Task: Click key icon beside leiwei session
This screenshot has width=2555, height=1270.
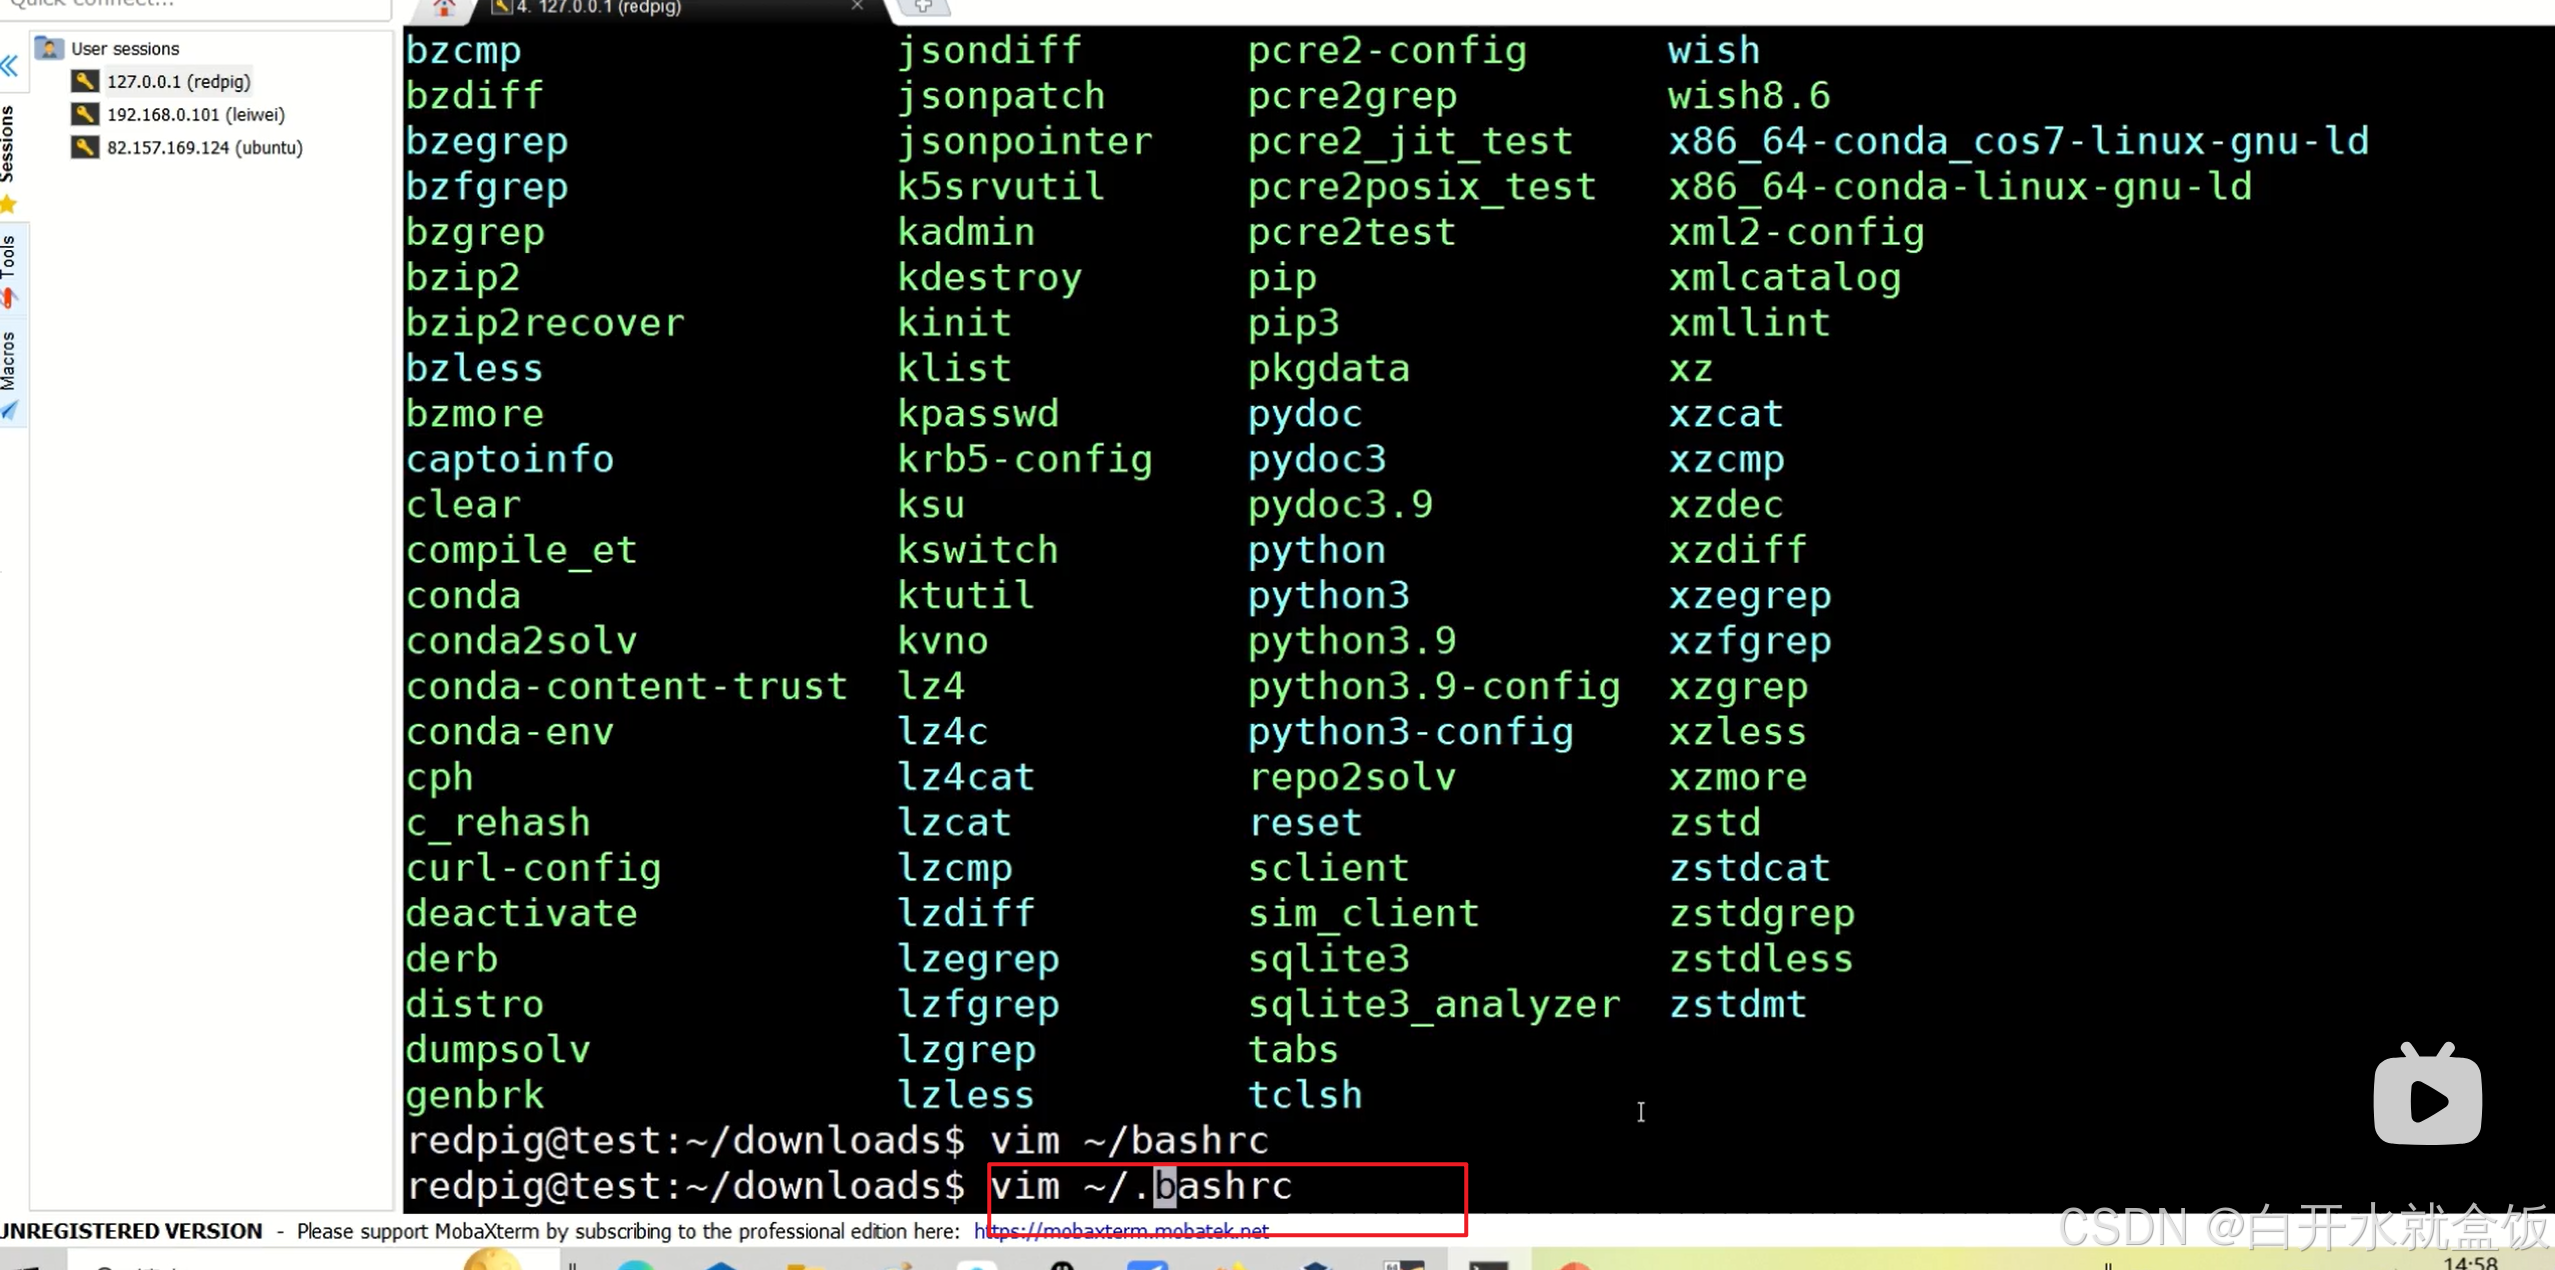Action: (x=85, y=114)
